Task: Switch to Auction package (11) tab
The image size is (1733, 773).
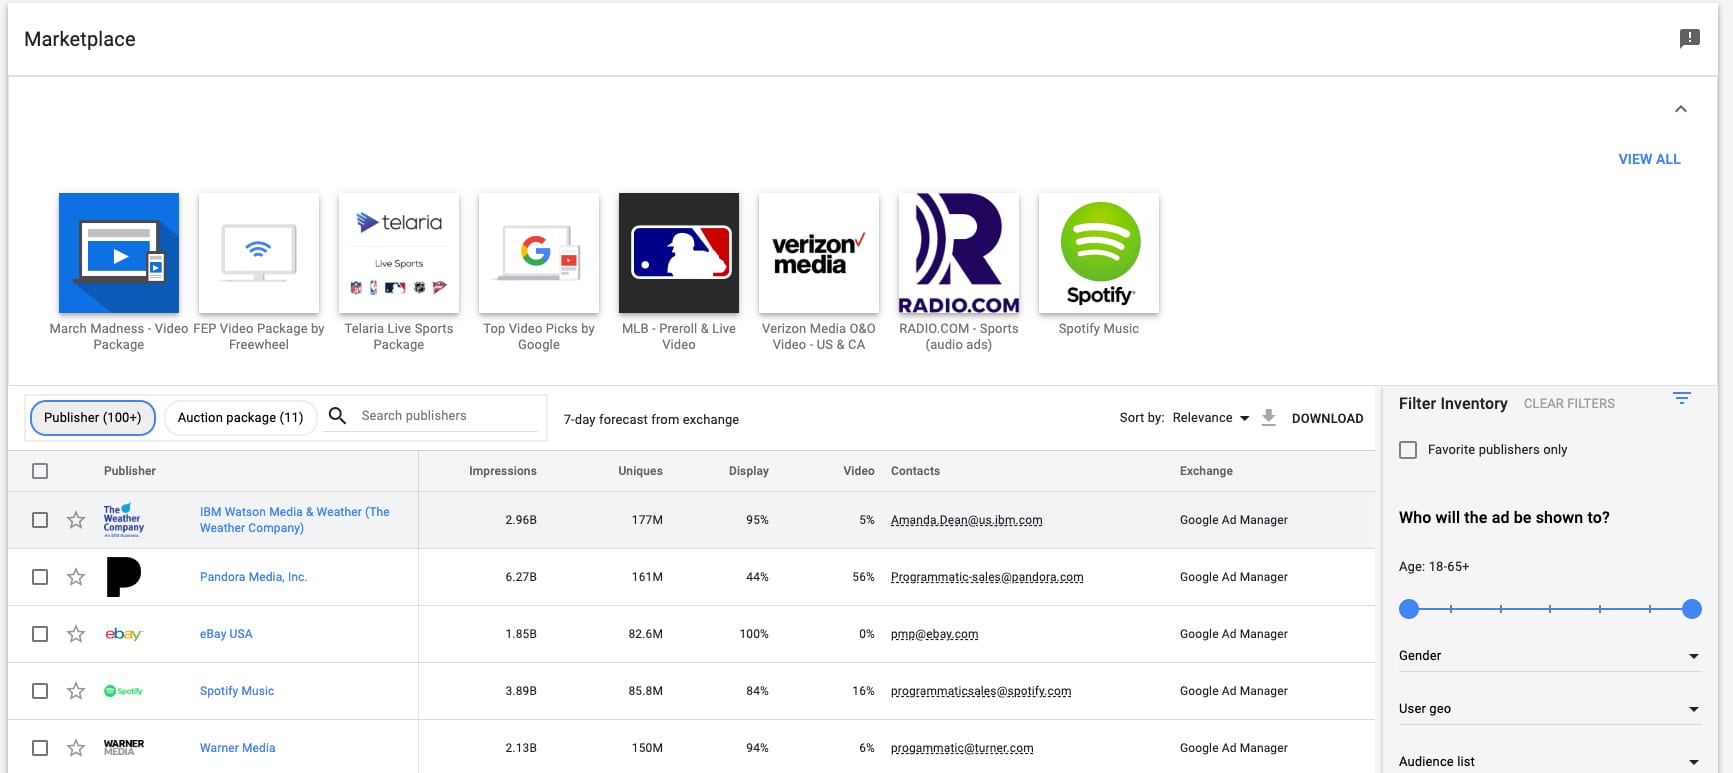Action: point(240,417)
